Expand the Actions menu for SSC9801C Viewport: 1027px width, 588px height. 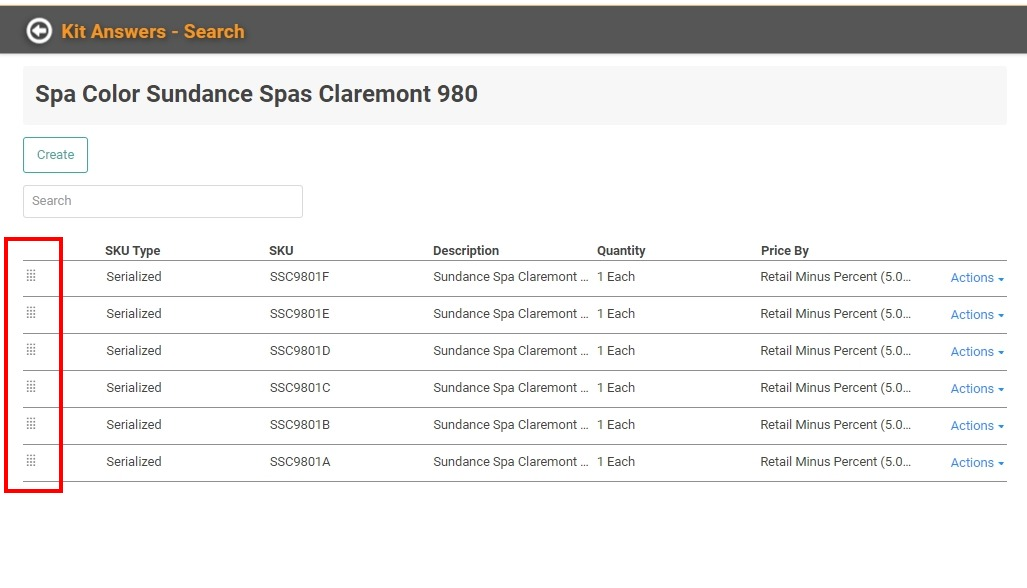pos(977,388)
